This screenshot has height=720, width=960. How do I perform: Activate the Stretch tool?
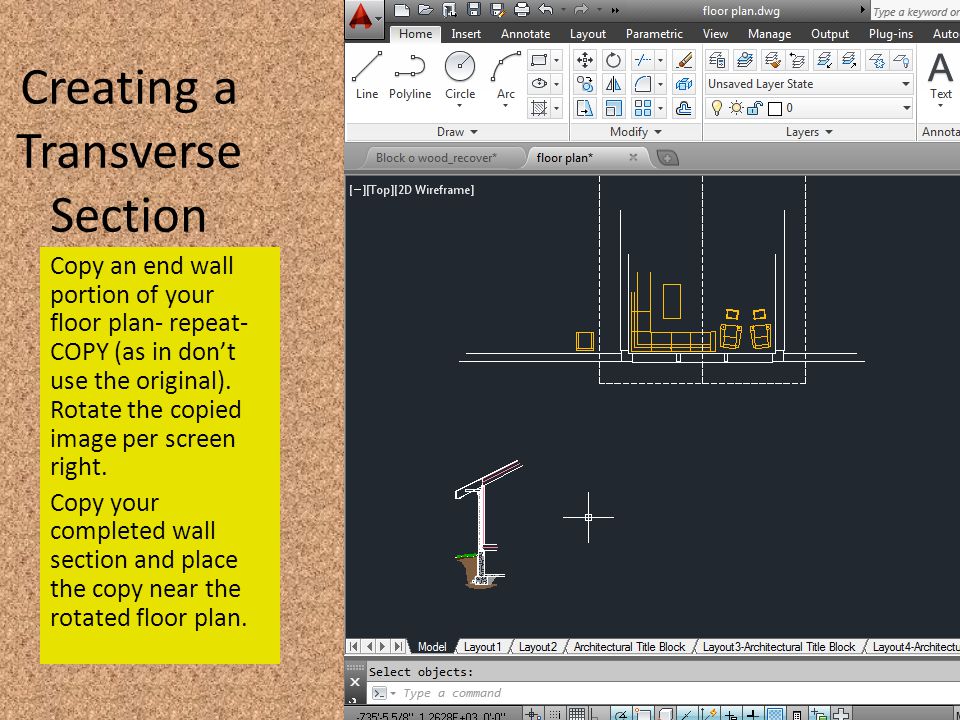[x=585, y=108]
